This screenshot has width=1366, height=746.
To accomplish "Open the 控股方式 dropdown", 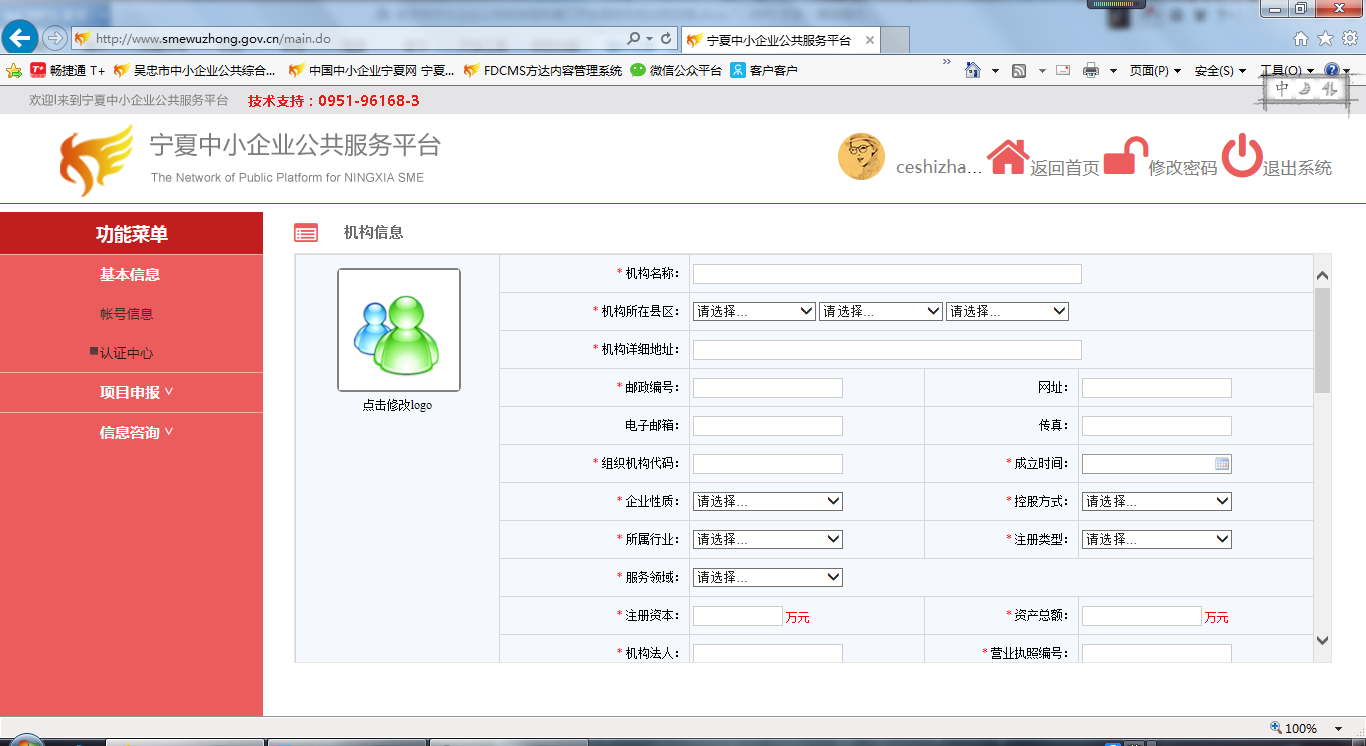I will click(1156, 502).
